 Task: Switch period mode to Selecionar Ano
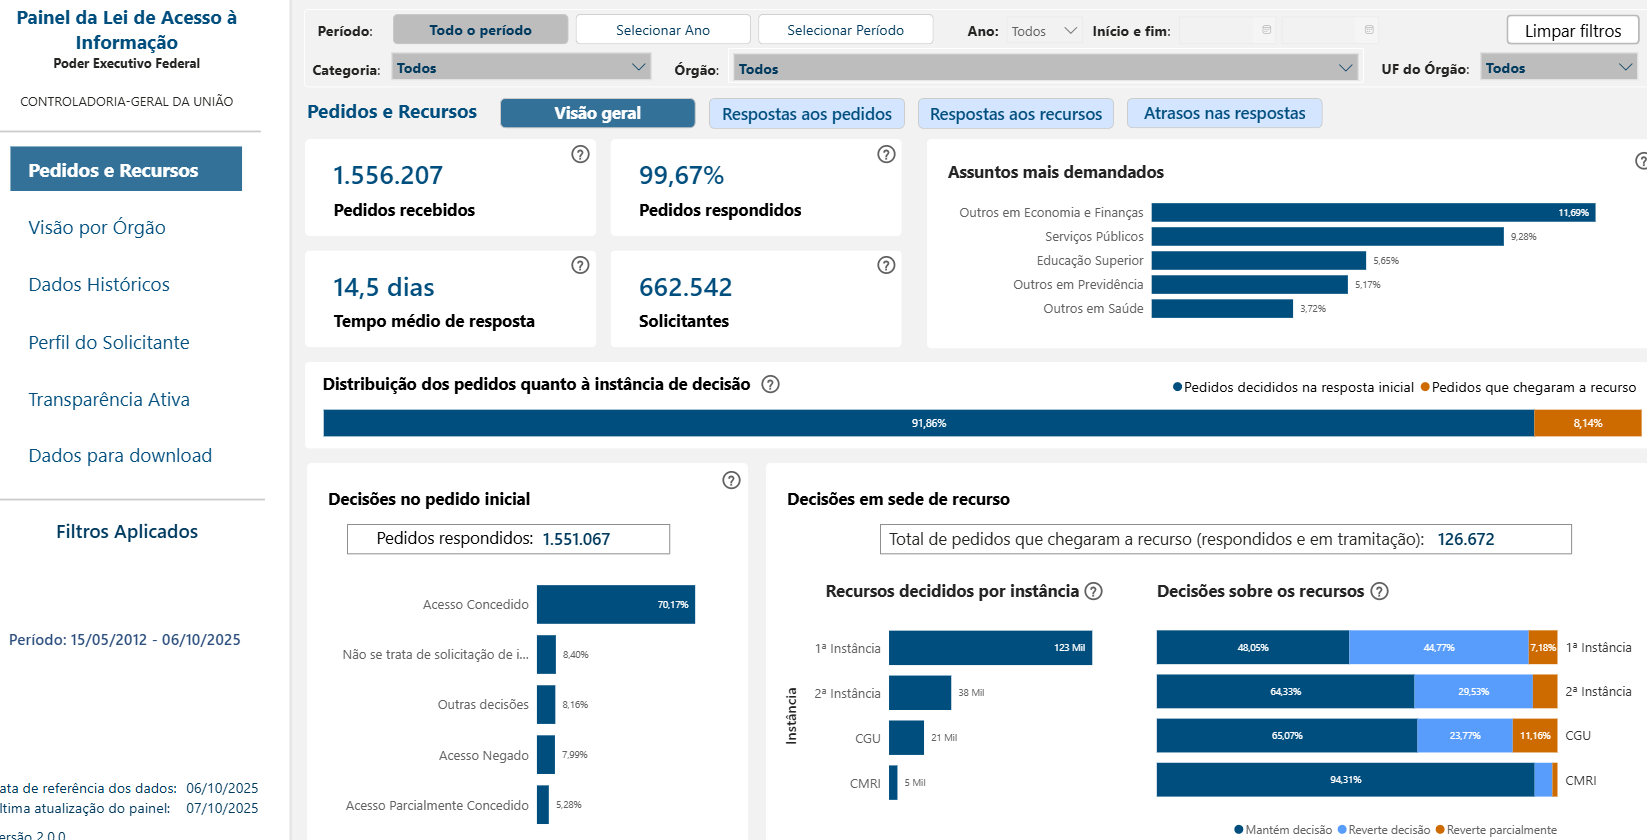[662, 30]
